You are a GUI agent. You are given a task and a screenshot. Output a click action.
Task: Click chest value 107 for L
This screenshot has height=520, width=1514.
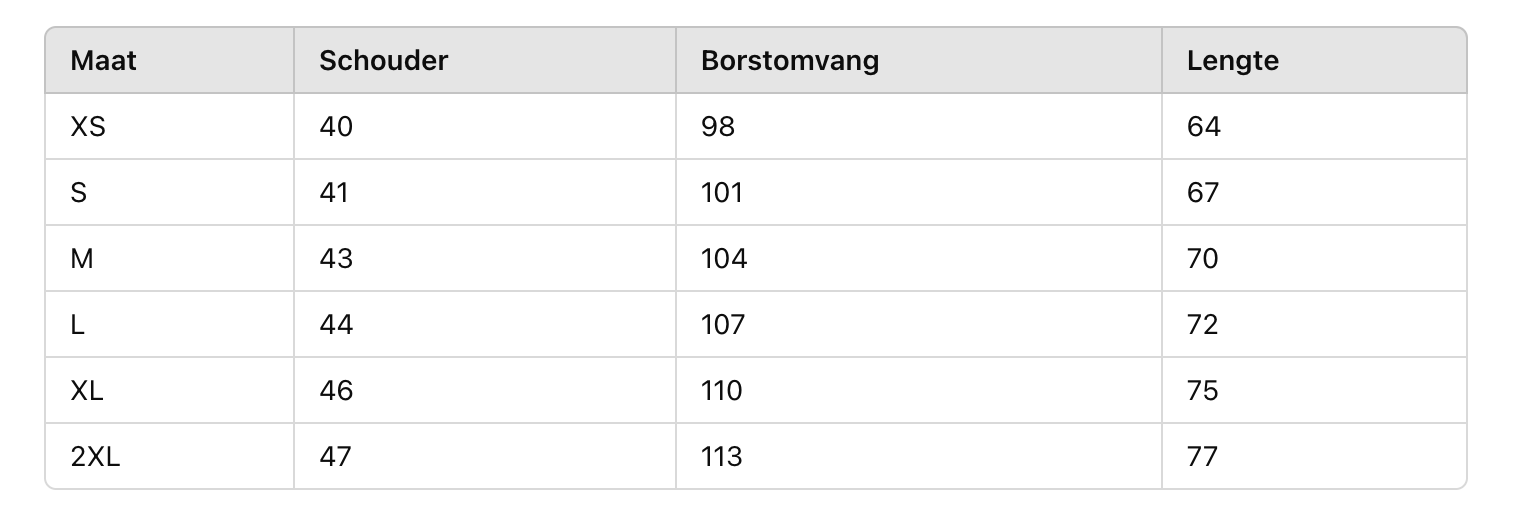(723, 325)
